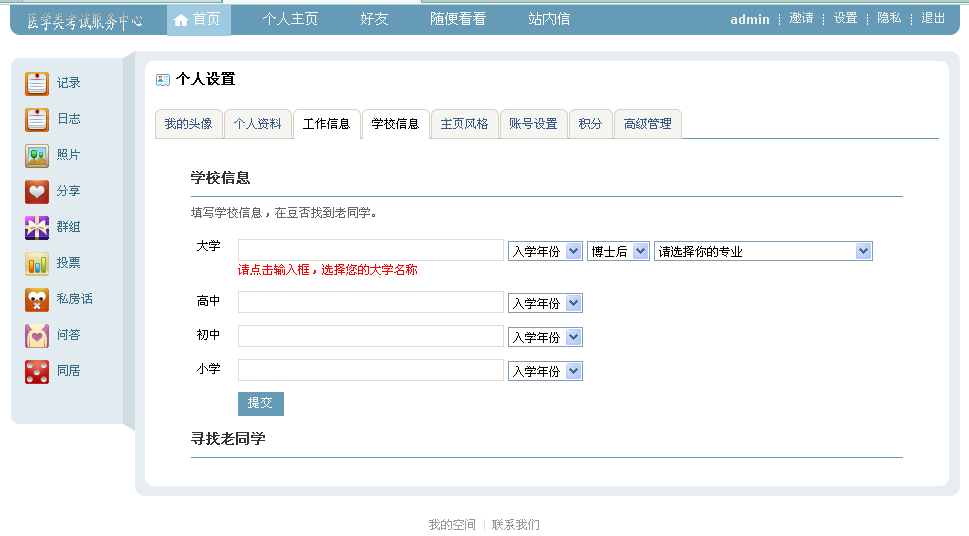Image resolution: width=969 pixels, height=536 pixels.
Task: Click the 小学 name input field
Action: 371,370
